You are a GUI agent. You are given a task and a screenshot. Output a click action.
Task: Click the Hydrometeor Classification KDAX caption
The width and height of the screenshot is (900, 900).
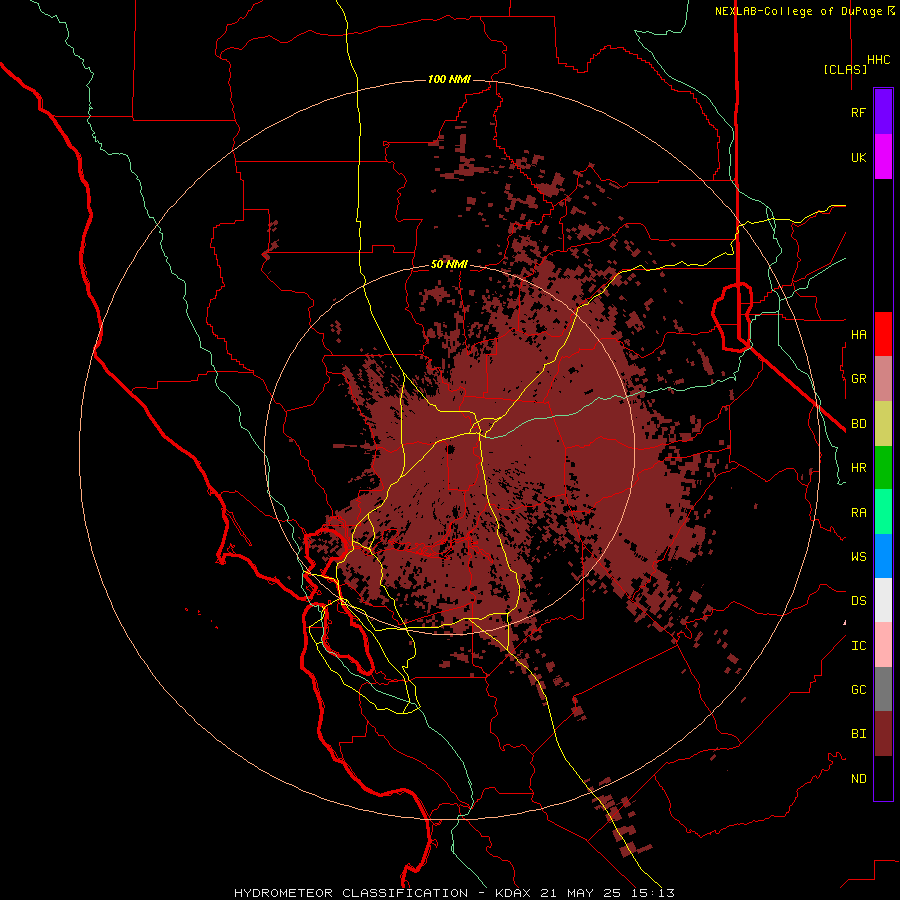click(x=455, y=893)
